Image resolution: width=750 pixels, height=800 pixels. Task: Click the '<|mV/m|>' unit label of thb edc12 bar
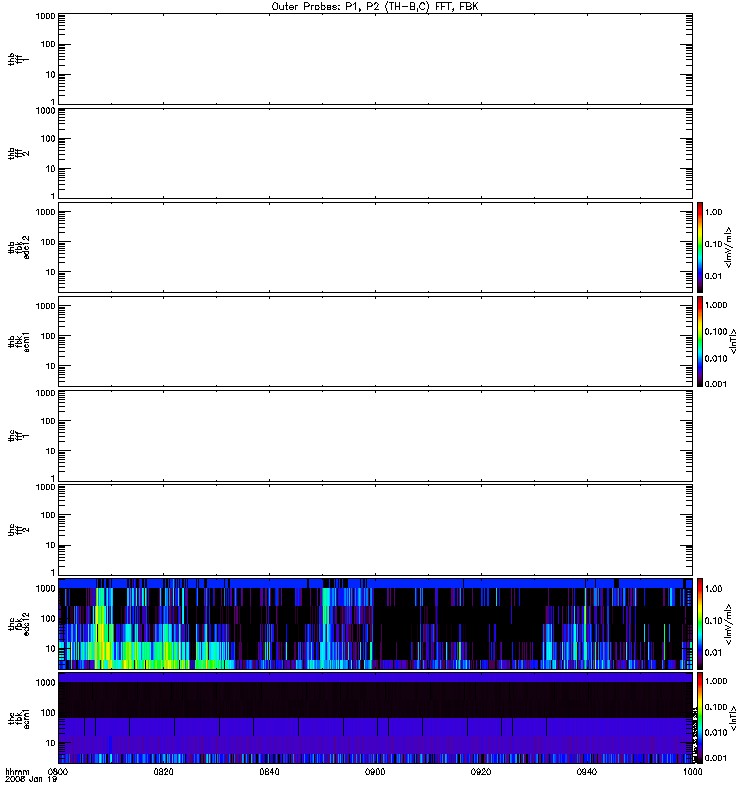pos(729,247)
